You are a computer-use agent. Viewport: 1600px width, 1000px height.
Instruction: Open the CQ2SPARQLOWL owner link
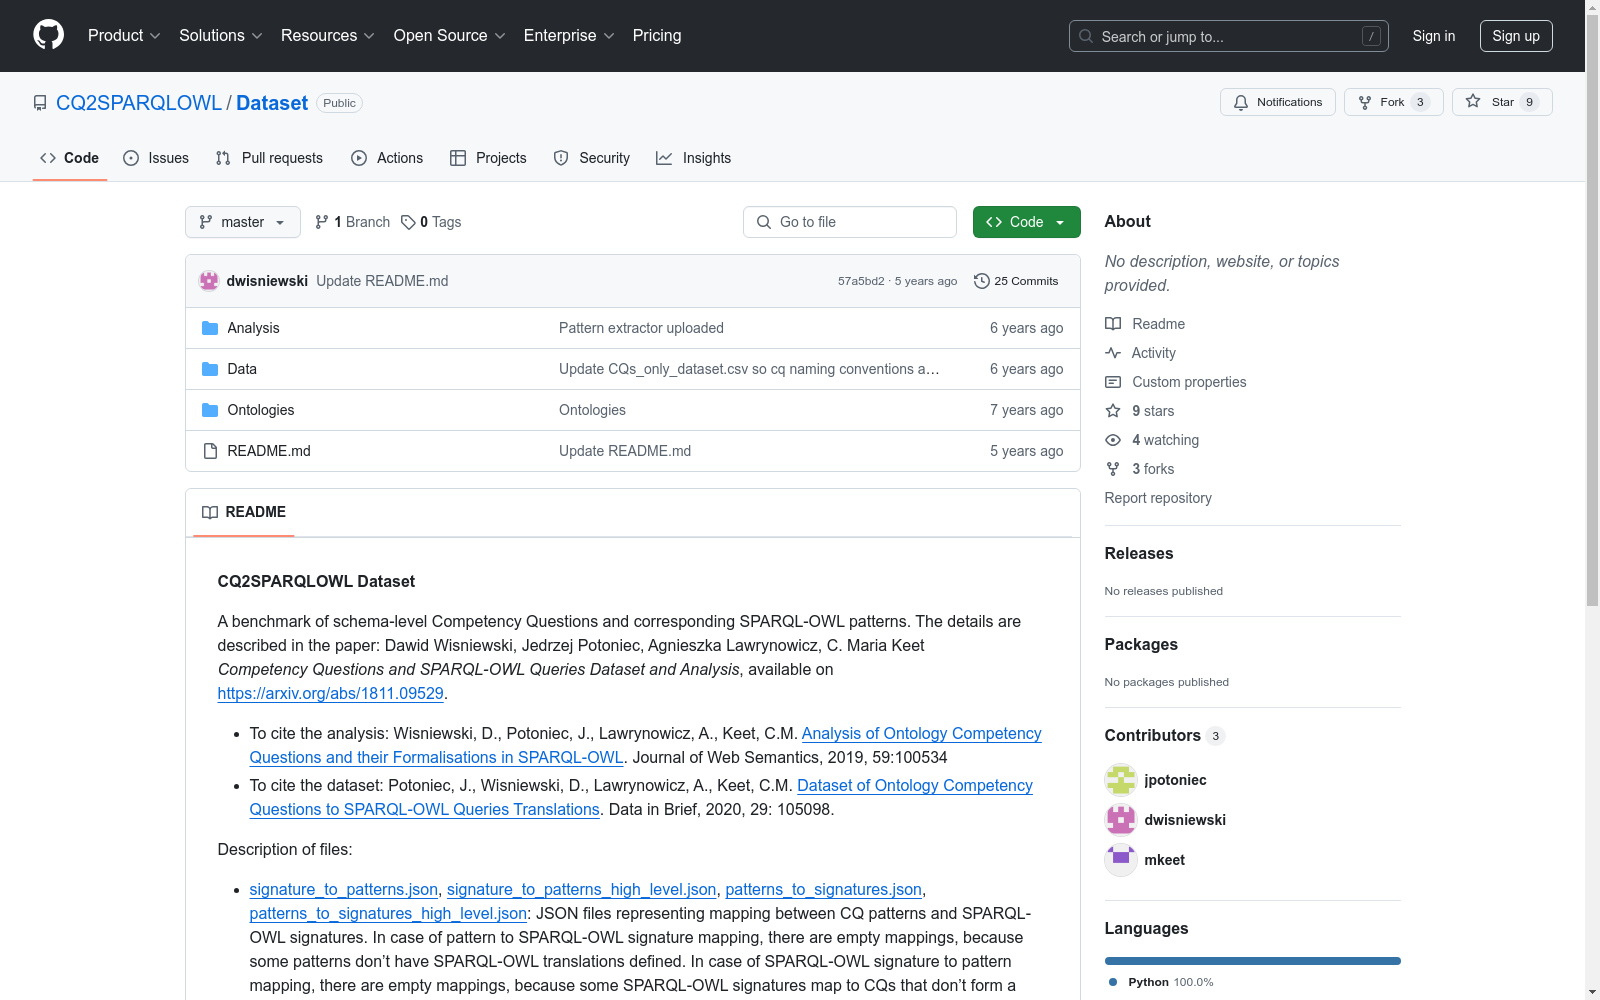(x=139, y=103)
